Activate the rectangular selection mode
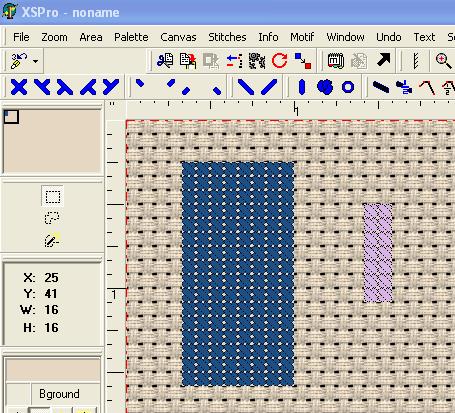This screenshot has height=413, width=455. pyautogui.click(x=53, y=196)
